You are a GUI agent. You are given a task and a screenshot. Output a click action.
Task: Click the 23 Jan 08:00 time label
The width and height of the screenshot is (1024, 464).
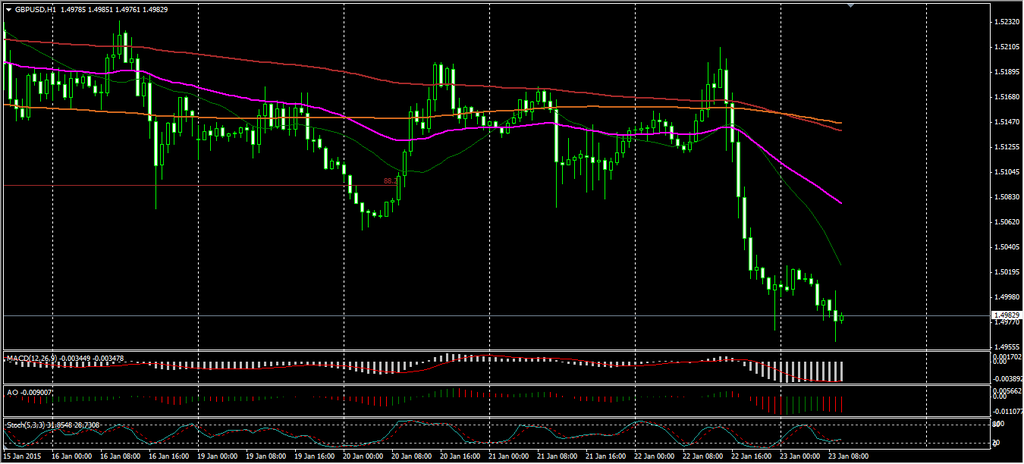coord(850,455)
